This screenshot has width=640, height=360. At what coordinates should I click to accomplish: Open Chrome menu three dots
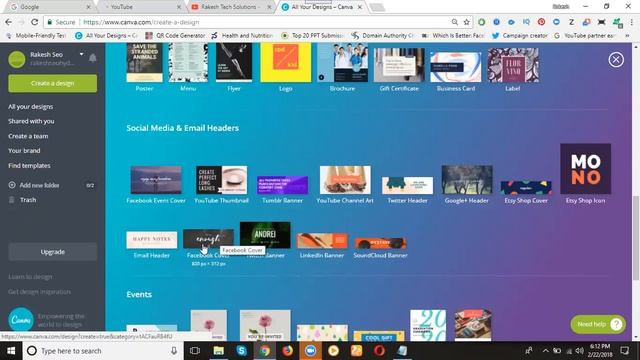tap(632, 22)
